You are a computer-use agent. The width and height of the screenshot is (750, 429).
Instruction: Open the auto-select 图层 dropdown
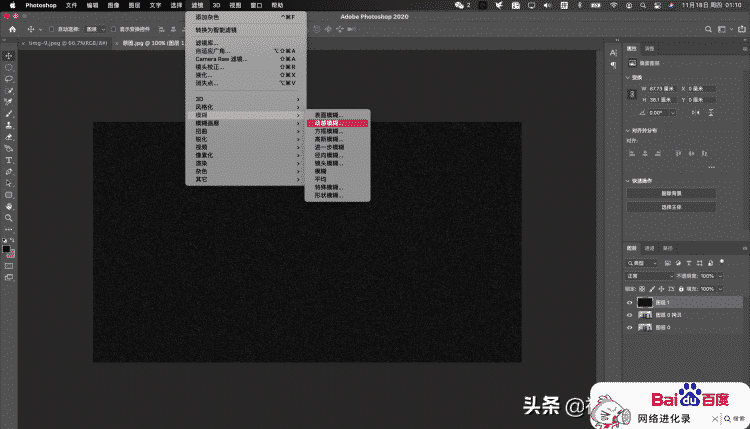click(x=95, y=29)
